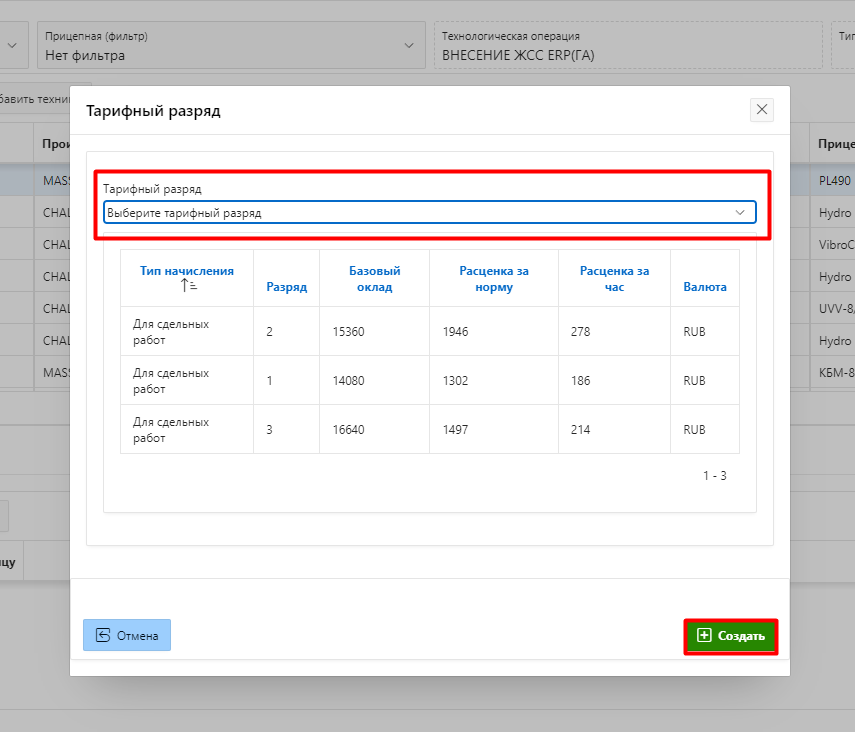
Task: Sort by Расценка за норму header
Action: click(x=494, y=279)
